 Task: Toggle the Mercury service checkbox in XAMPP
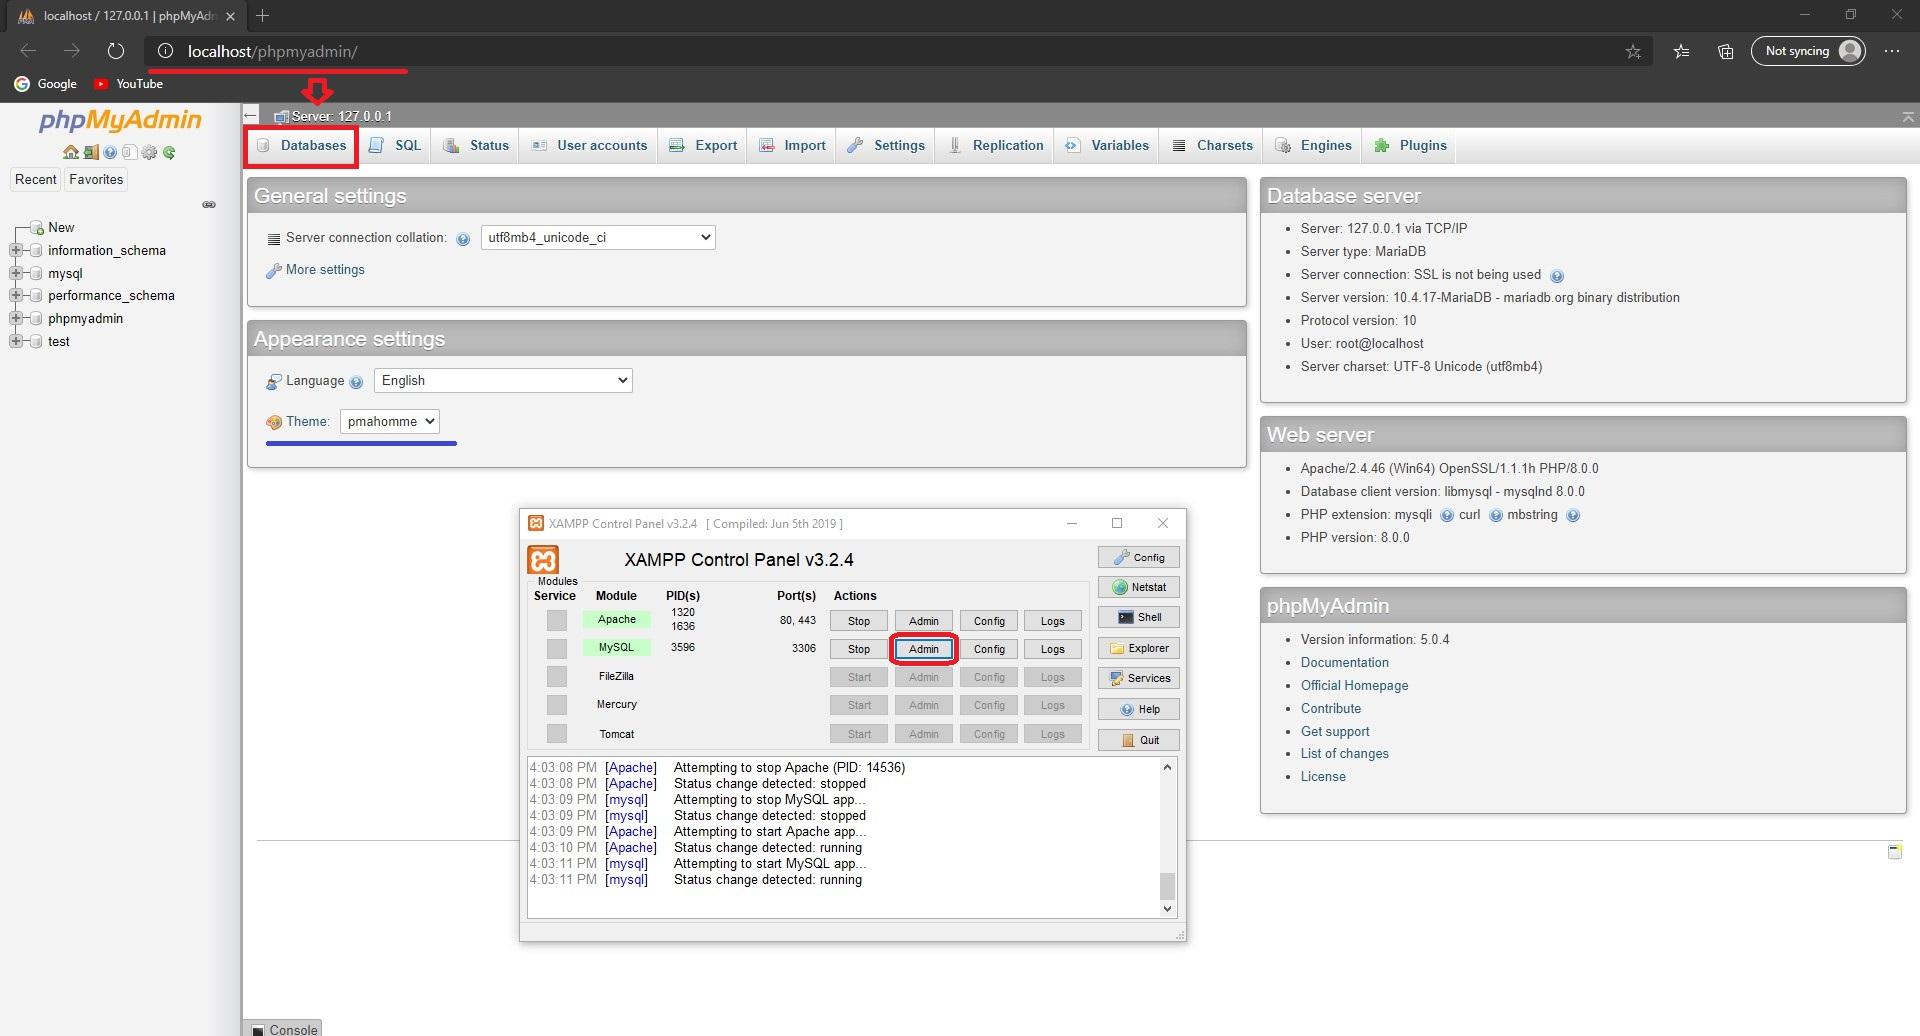click(x=556, y=705)
